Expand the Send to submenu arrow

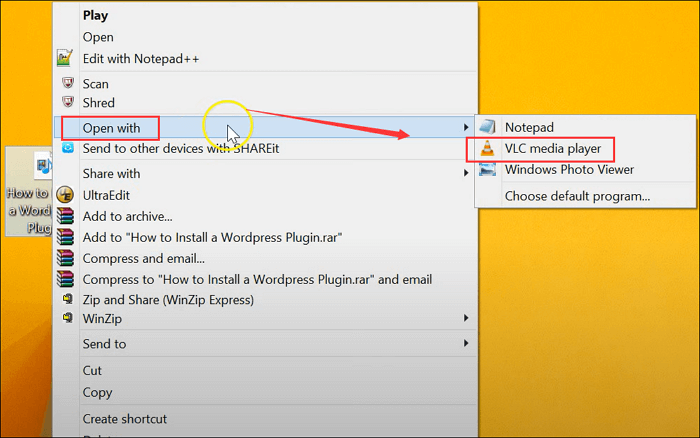coord(466,343)
